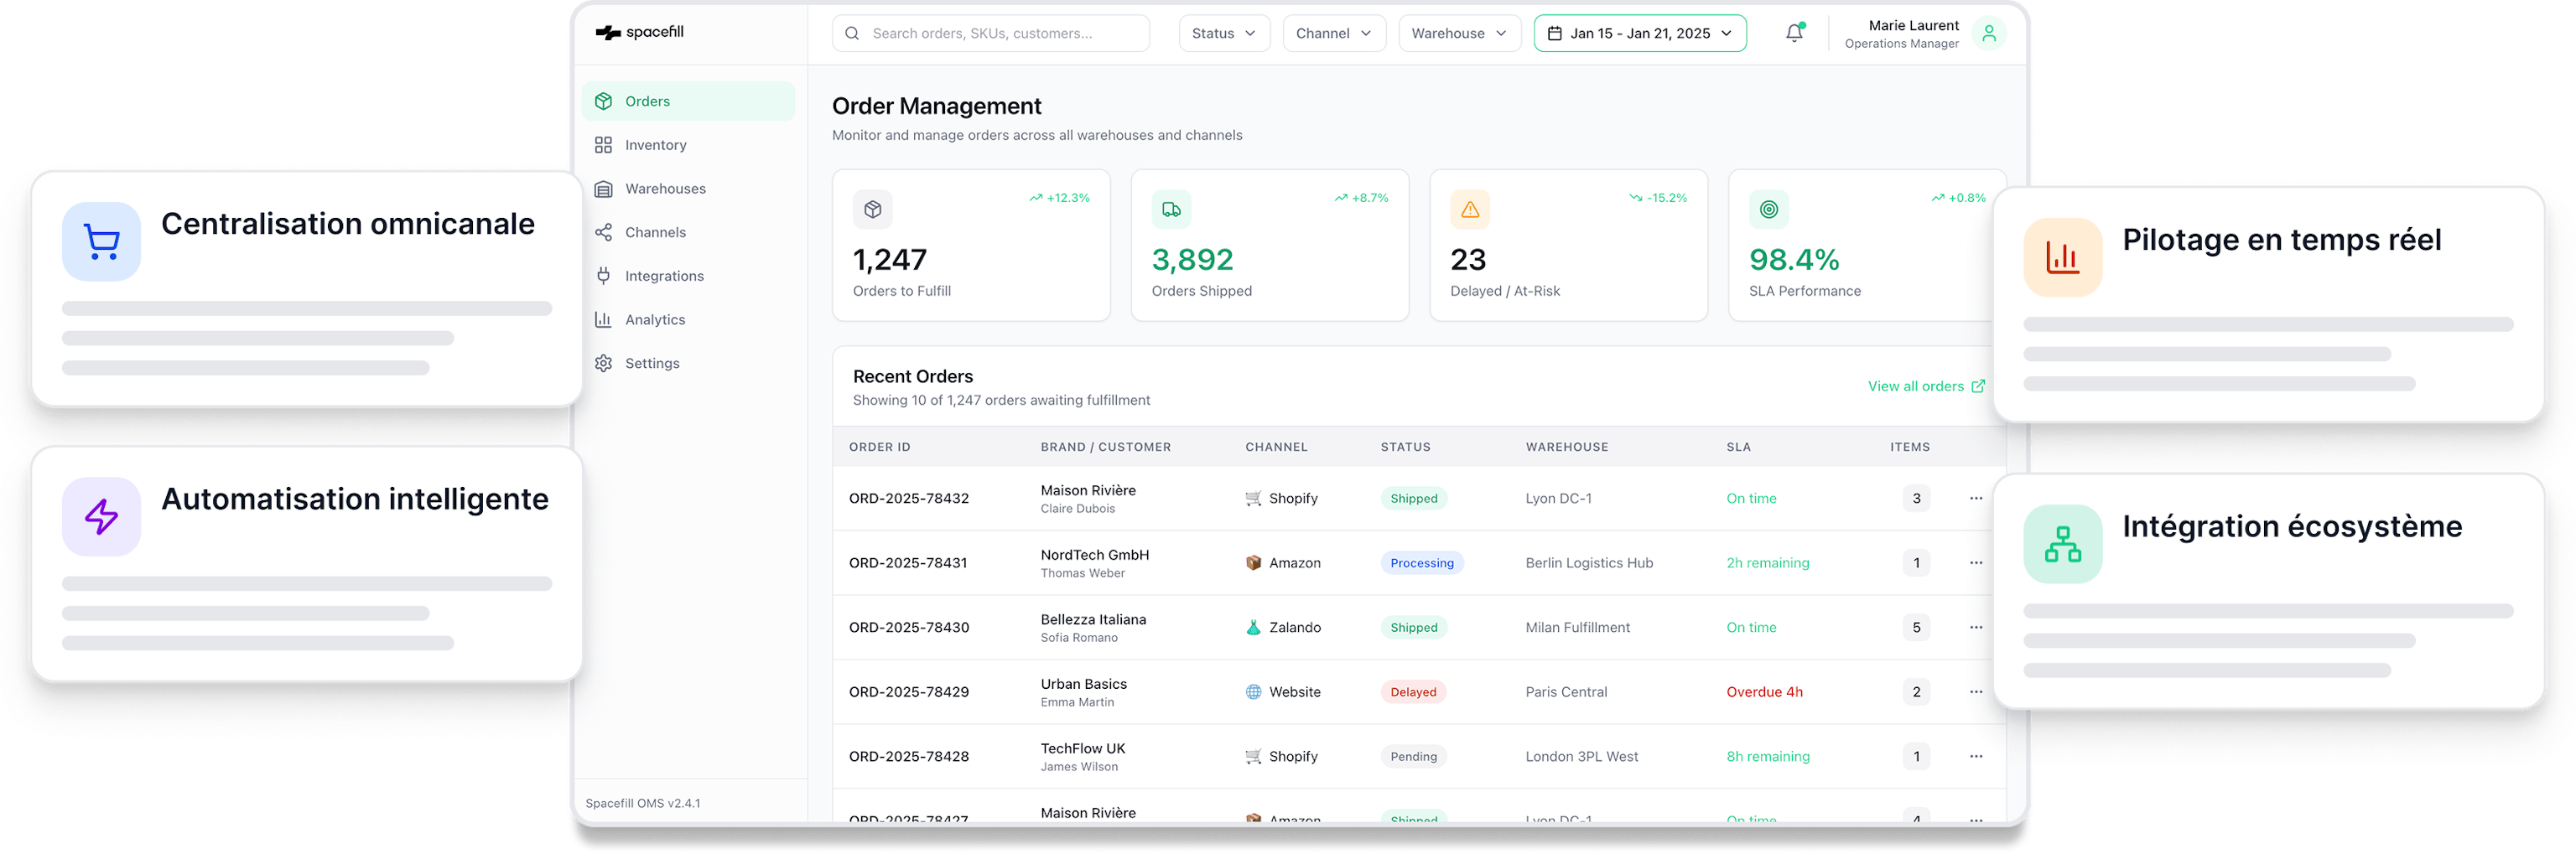The image size is (2576, 854).
Task: Open Analytics from the sidebar menu
Action: 655,320
